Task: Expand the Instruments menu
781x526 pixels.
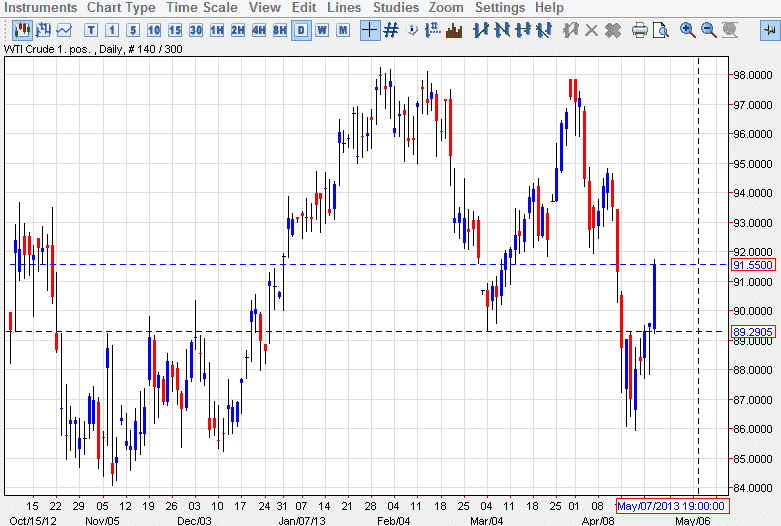Action: (x=41, y=8)
